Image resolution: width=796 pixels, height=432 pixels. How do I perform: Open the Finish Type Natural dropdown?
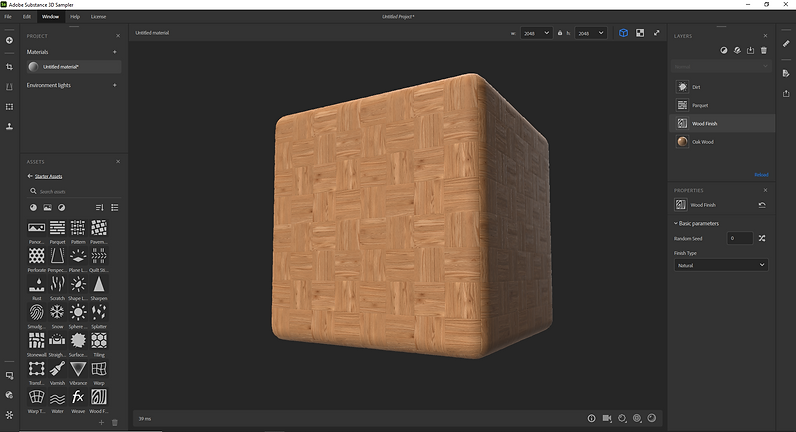(721, 265)
